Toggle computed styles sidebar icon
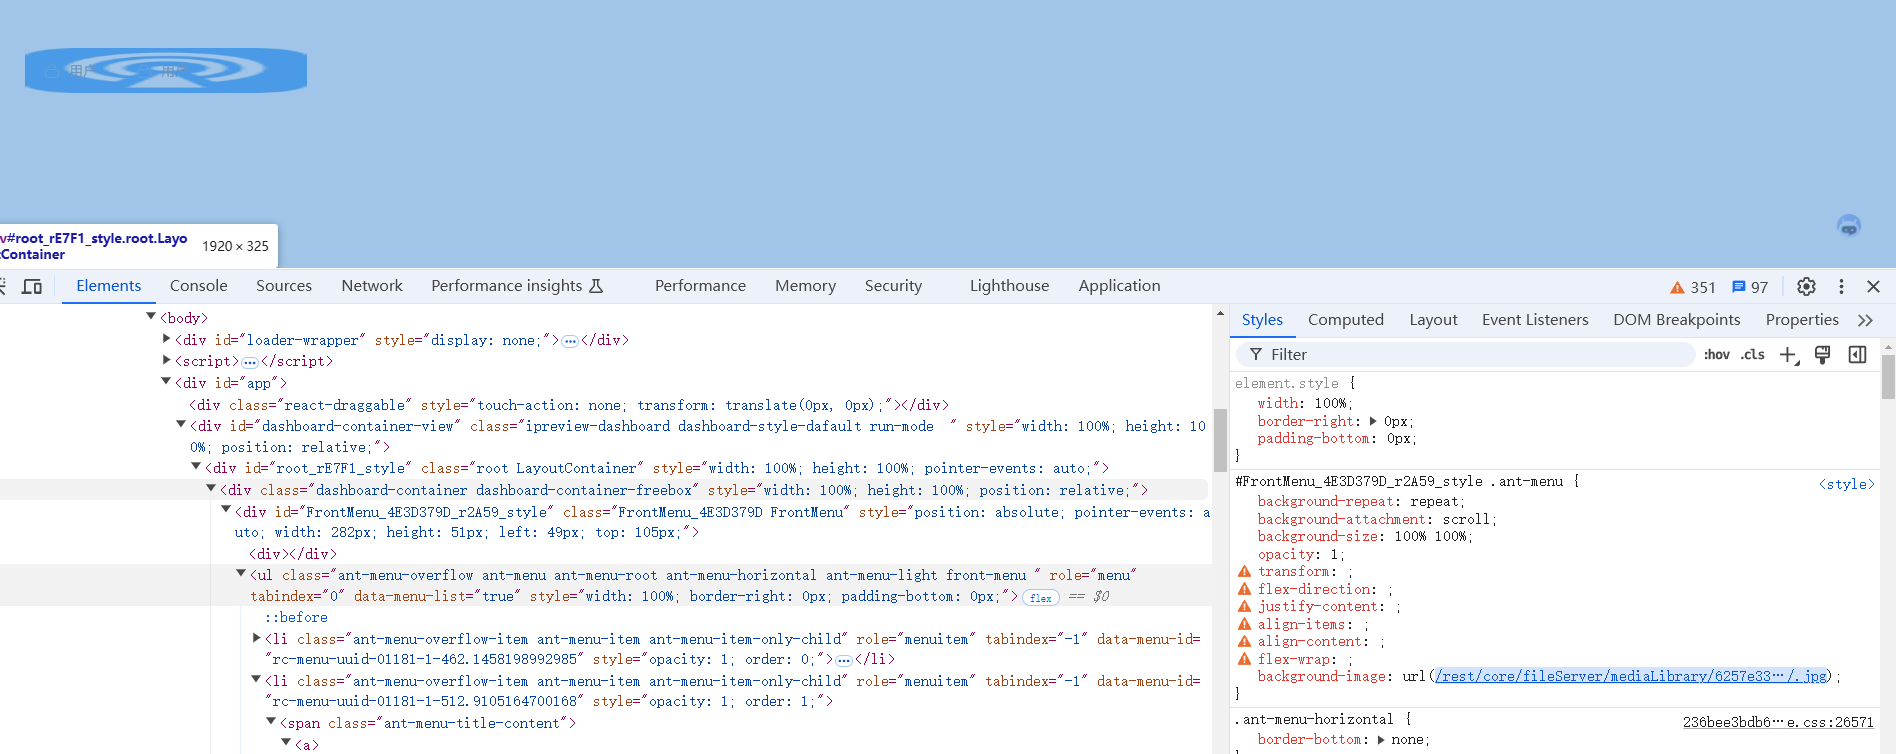 coord(1857,355)
